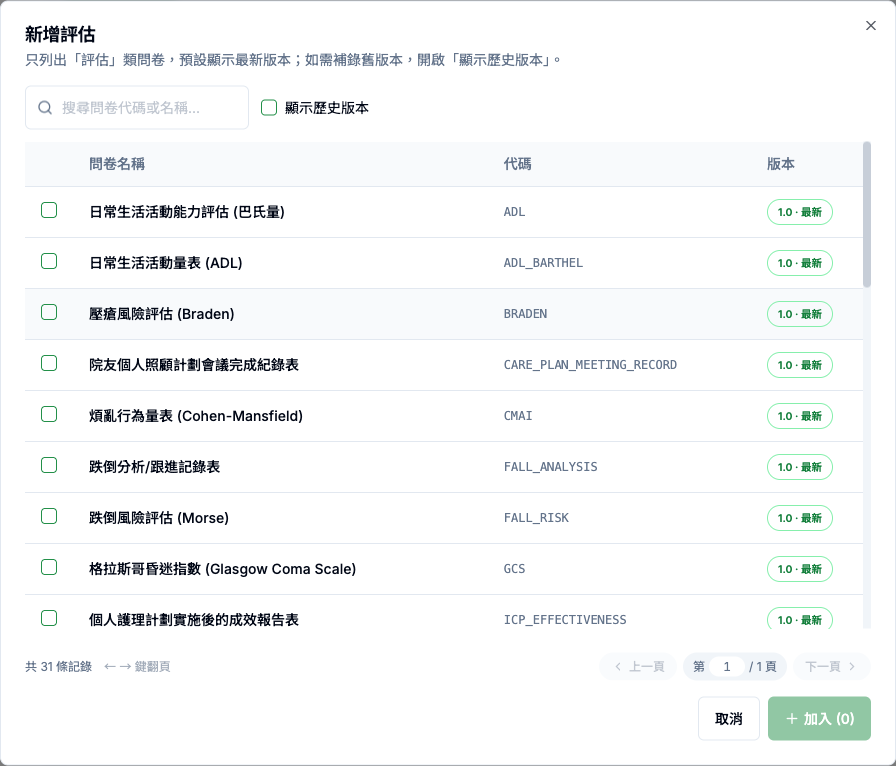Close the 新增評估 dialog with the X icon
This screenshot has width=896, height=766.
pyautogui.click(x=870, y=26)
